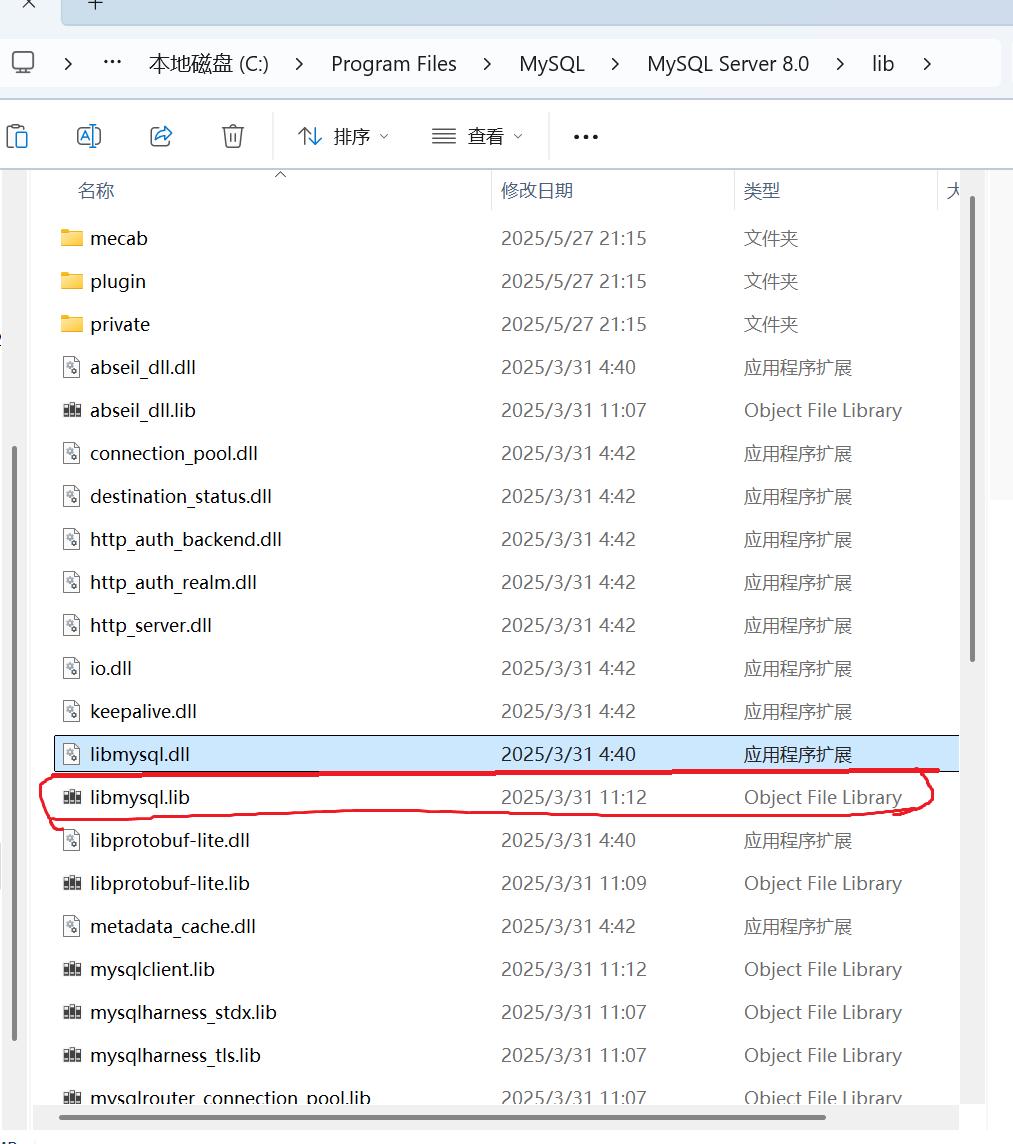This screenshot has height=1144, width=1013.
Task: Select the mysqlharness_stdx.lib file icon
Action: coord(72,1012)
